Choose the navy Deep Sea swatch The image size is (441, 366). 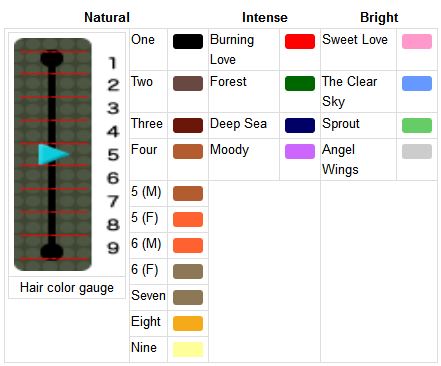(300, 126)
